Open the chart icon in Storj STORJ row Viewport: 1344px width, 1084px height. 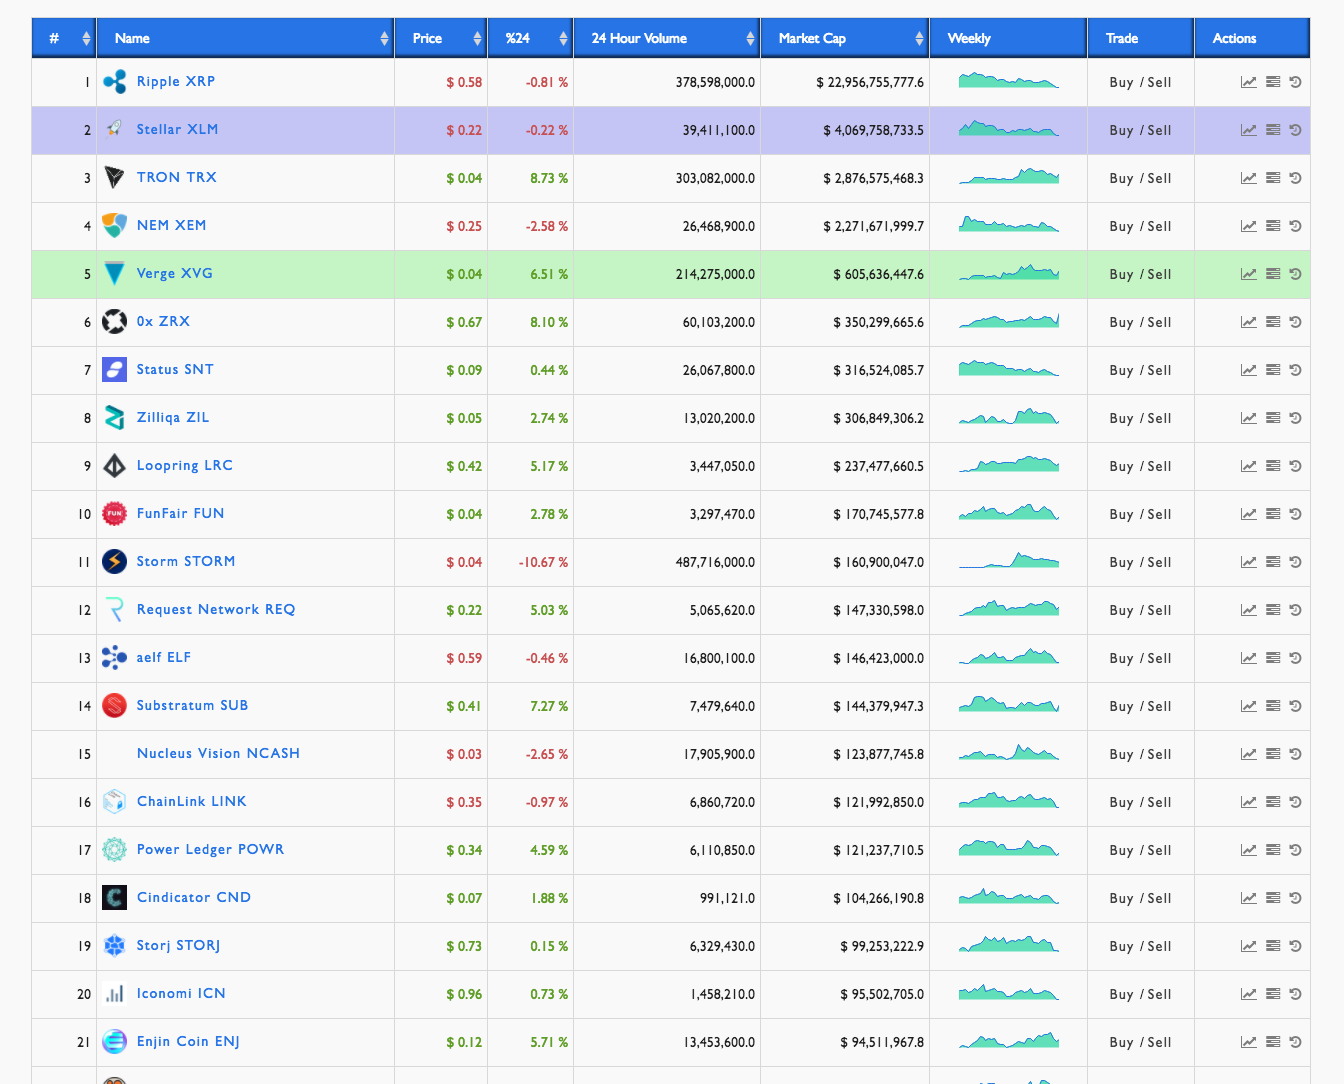coord(1249,946)
